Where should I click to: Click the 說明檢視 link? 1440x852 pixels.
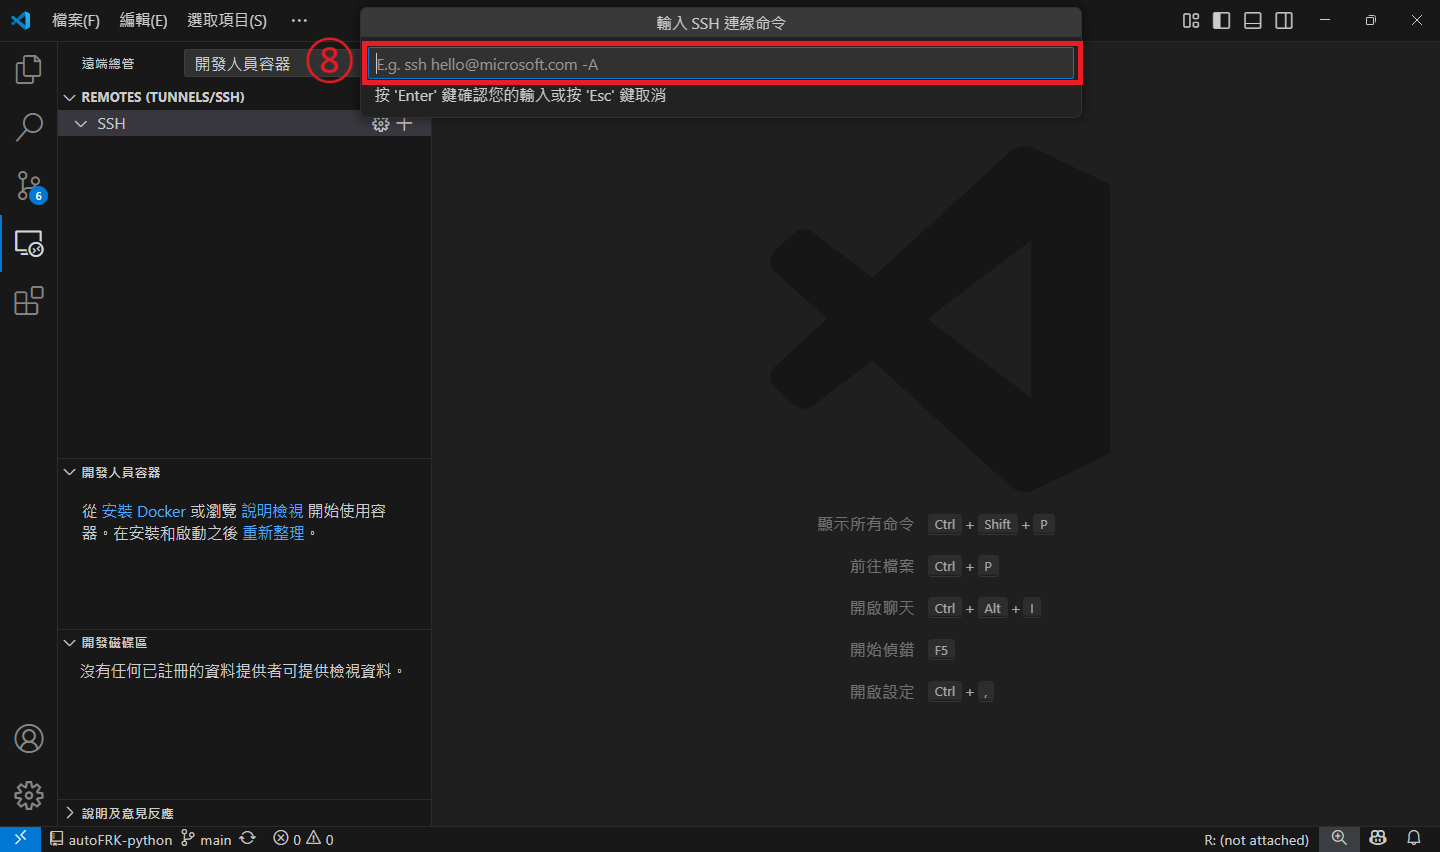(x=272, y=511)
